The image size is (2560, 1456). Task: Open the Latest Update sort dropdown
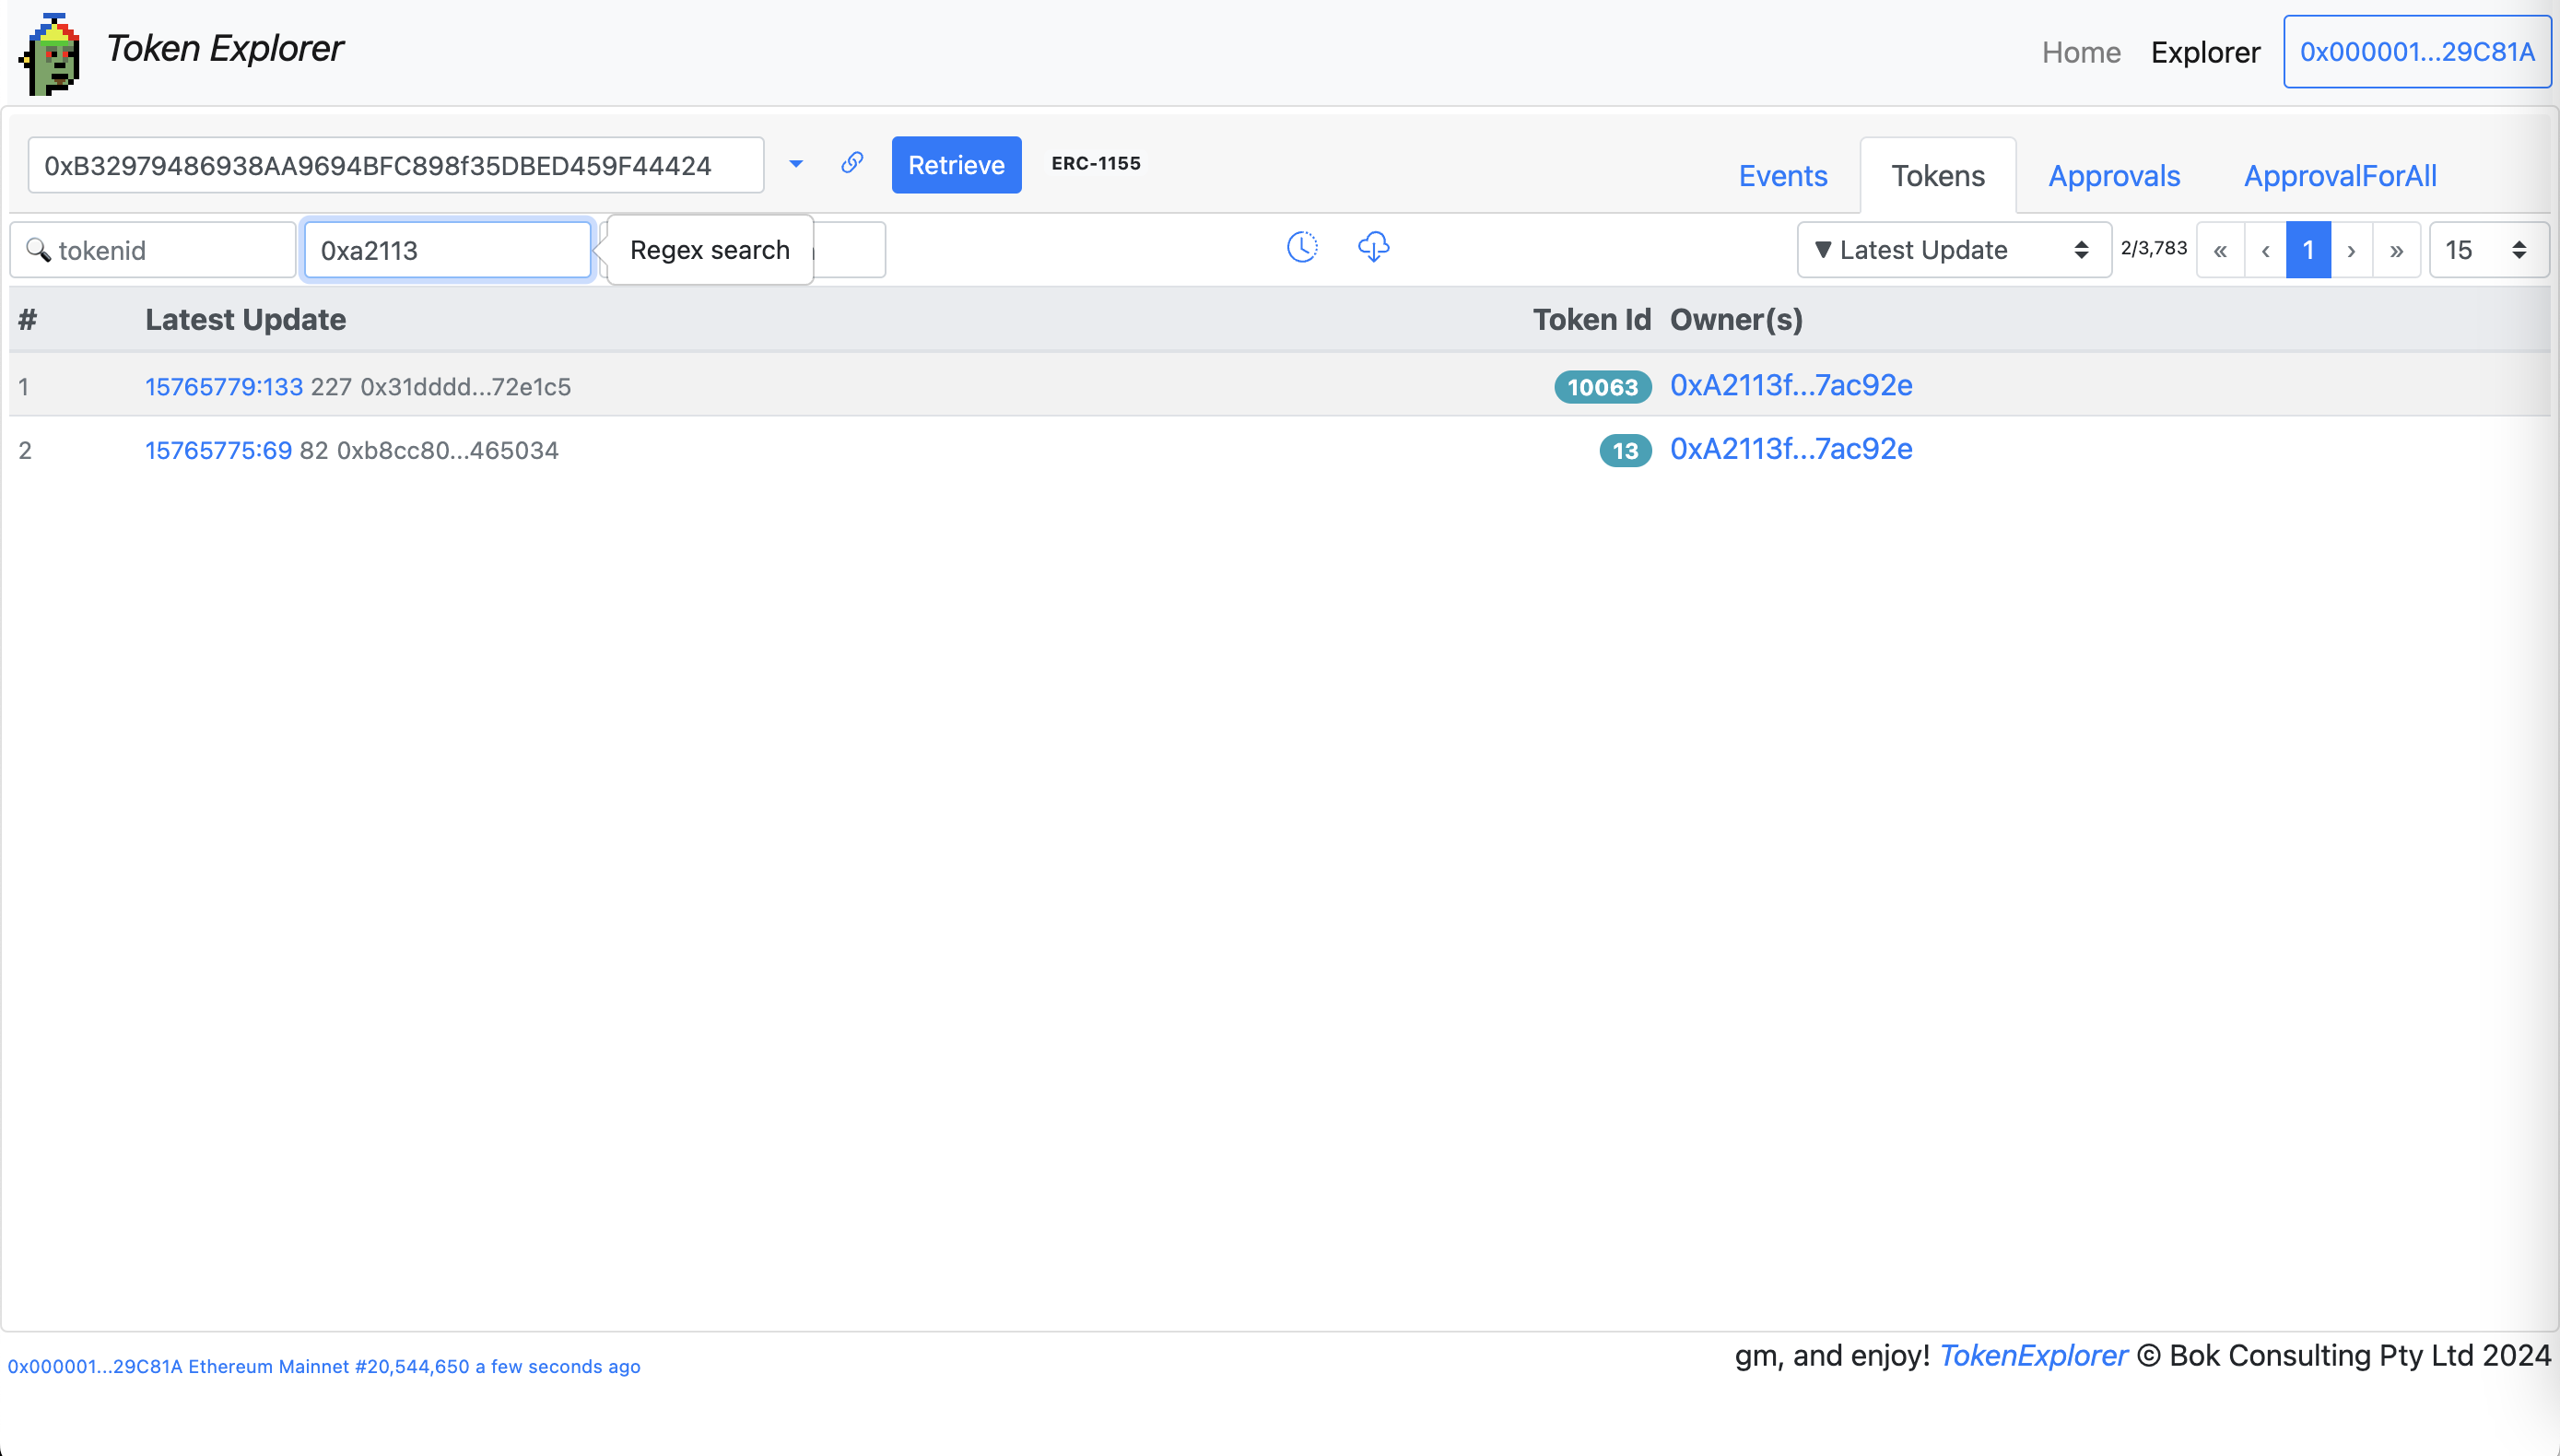[x=1952, y=250]
